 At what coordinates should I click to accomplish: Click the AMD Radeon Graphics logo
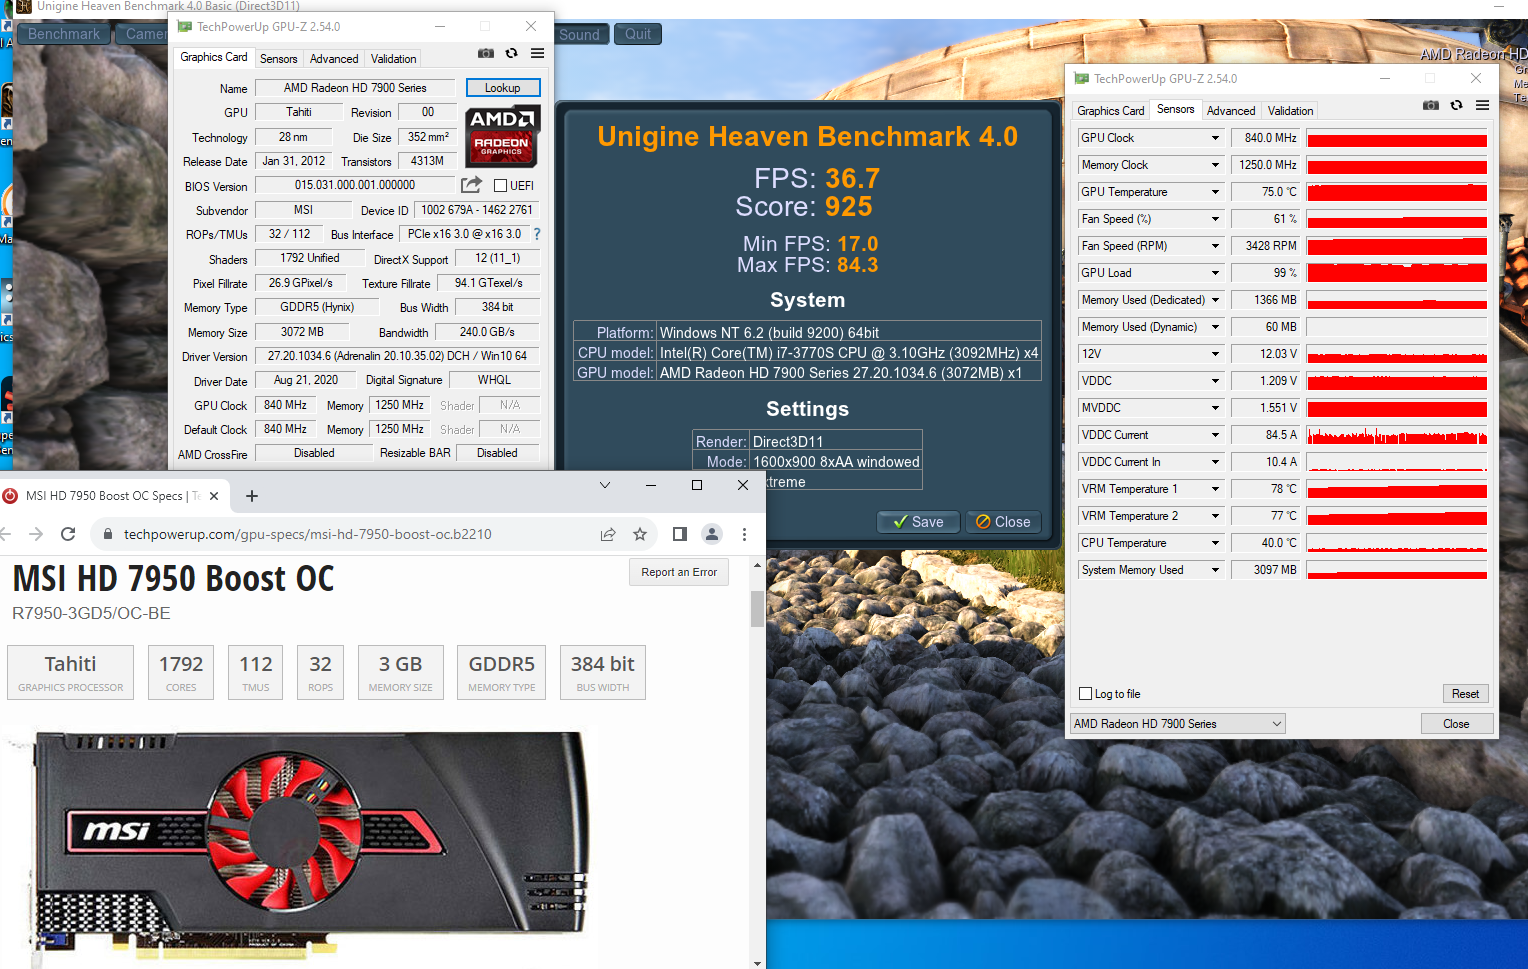point(503,135)
